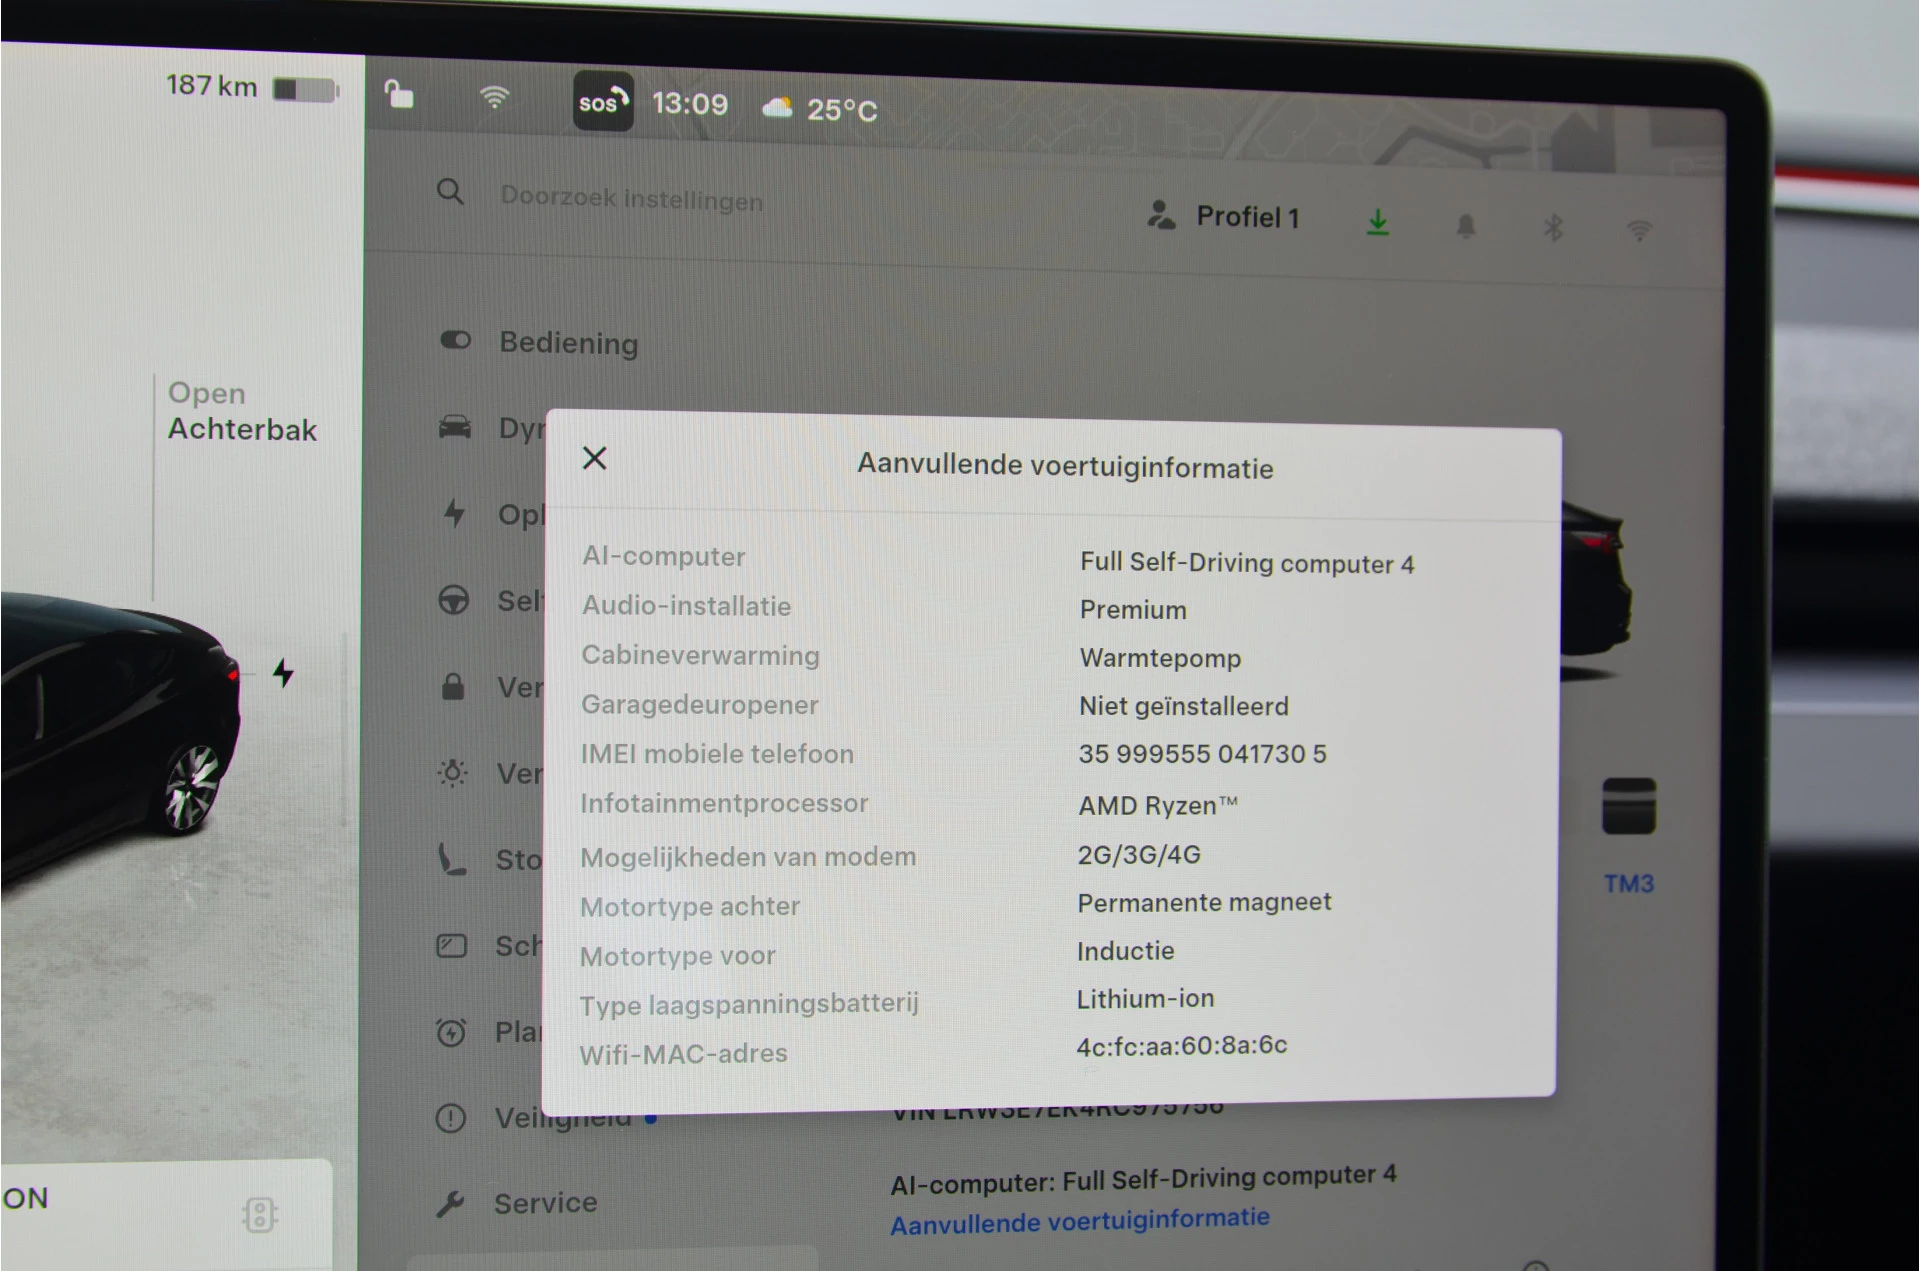Screen dimensions: 1920x1271
Task: Open the padlock settings category
Action: click(x=453, y=686)
